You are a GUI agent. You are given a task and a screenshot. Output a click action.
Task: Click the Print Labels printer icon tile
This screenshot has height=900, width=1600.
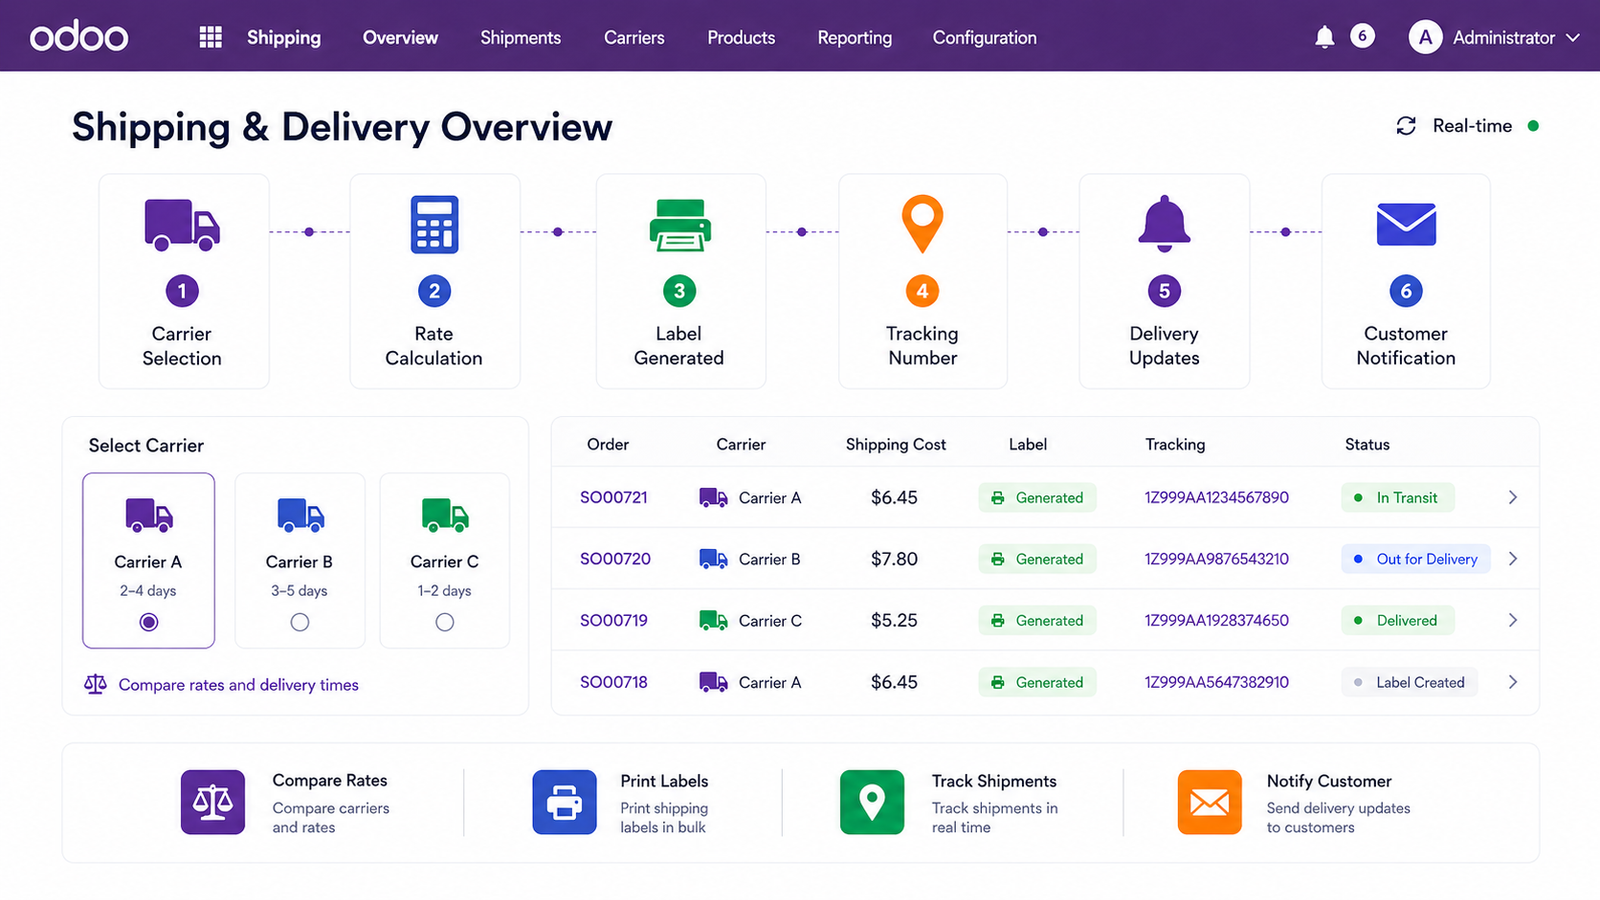tap(564, 802)
